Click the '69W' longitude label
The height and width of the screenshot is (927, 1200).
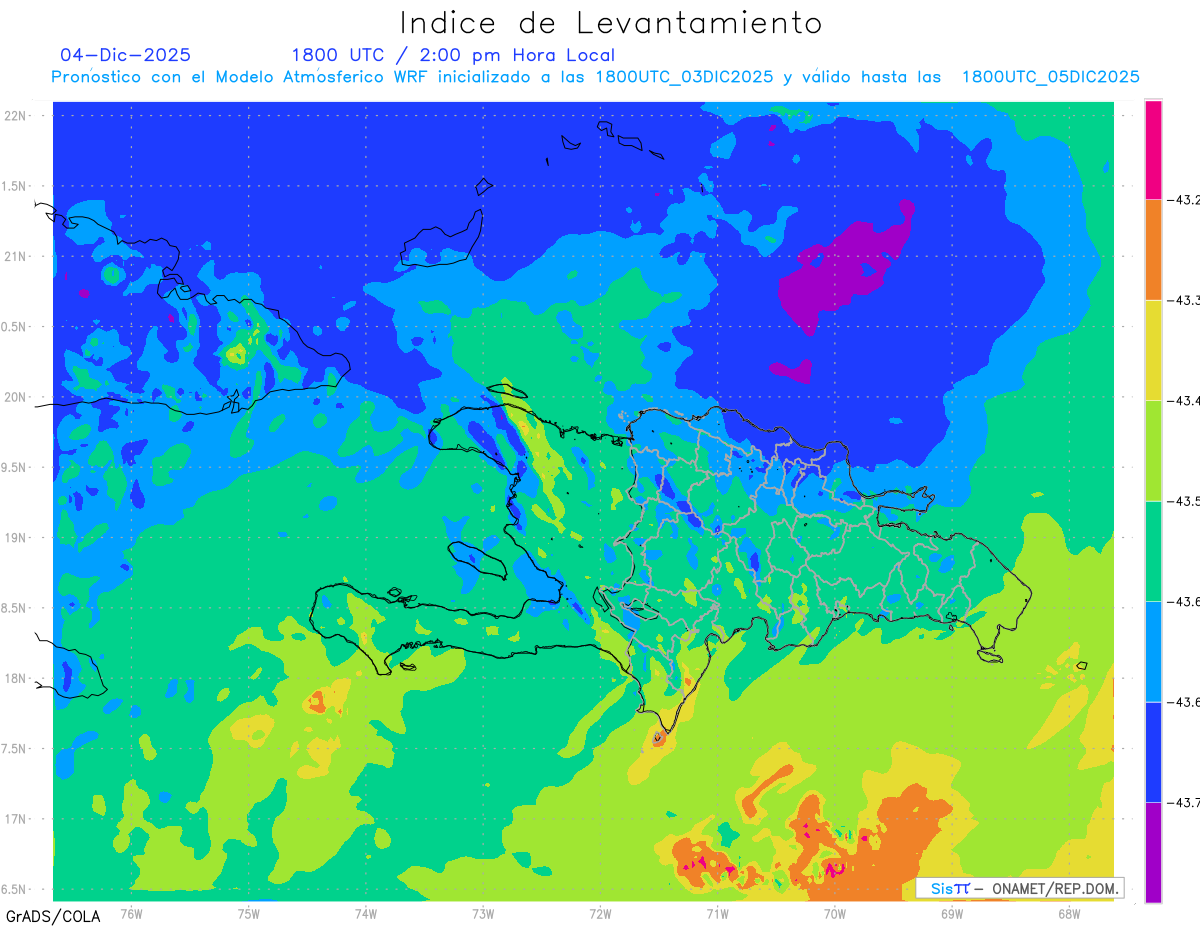pyautogui.click(x=952, y=914)
